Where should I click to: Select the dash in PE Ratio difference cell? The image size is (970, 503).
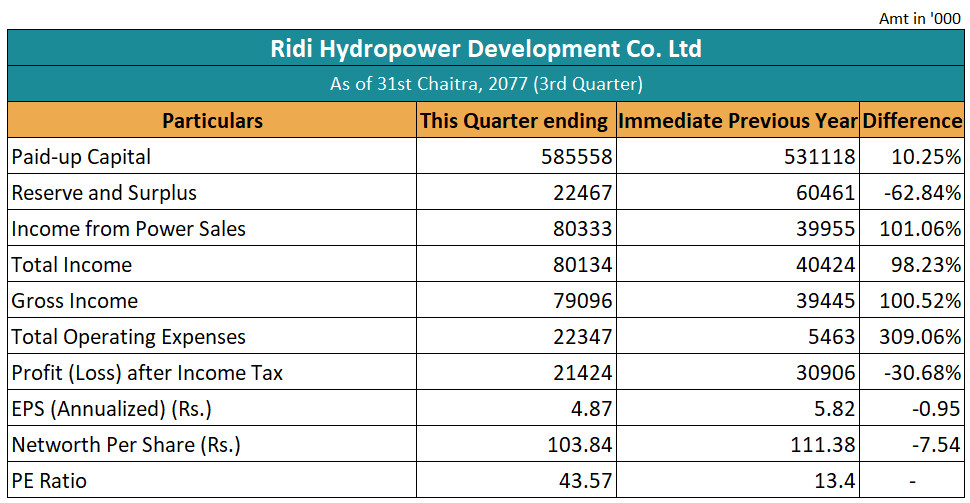click(x=912, y=481)
